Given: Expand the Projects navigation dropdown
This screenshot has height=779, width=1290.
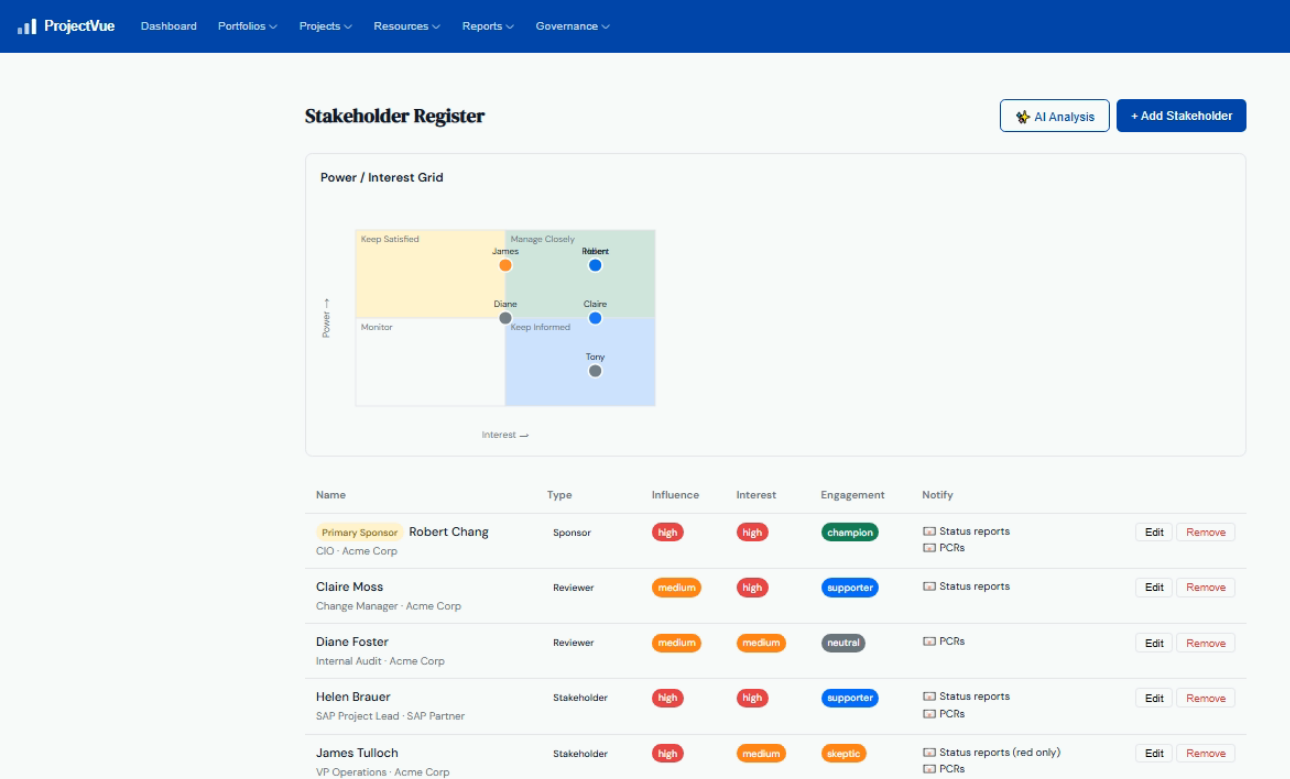Looking at the screenshot, I should tap(326, 26).
